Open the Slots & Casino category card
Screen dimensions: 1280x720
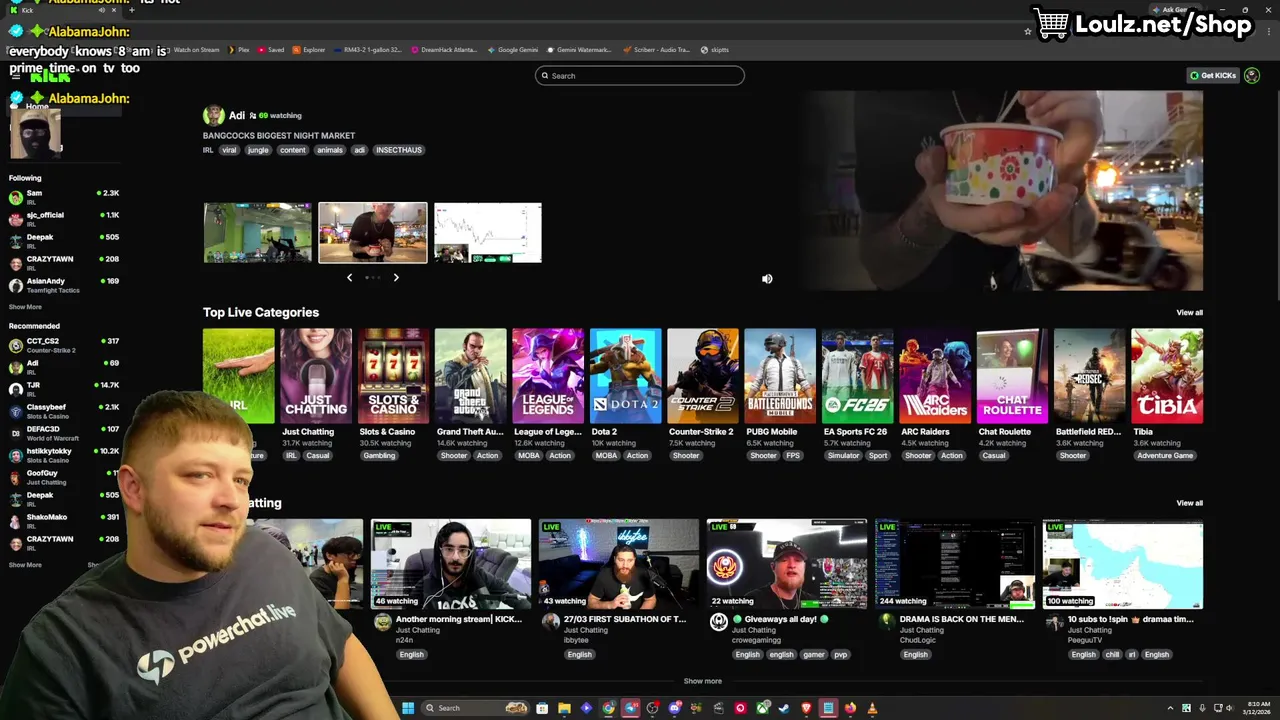393,376
